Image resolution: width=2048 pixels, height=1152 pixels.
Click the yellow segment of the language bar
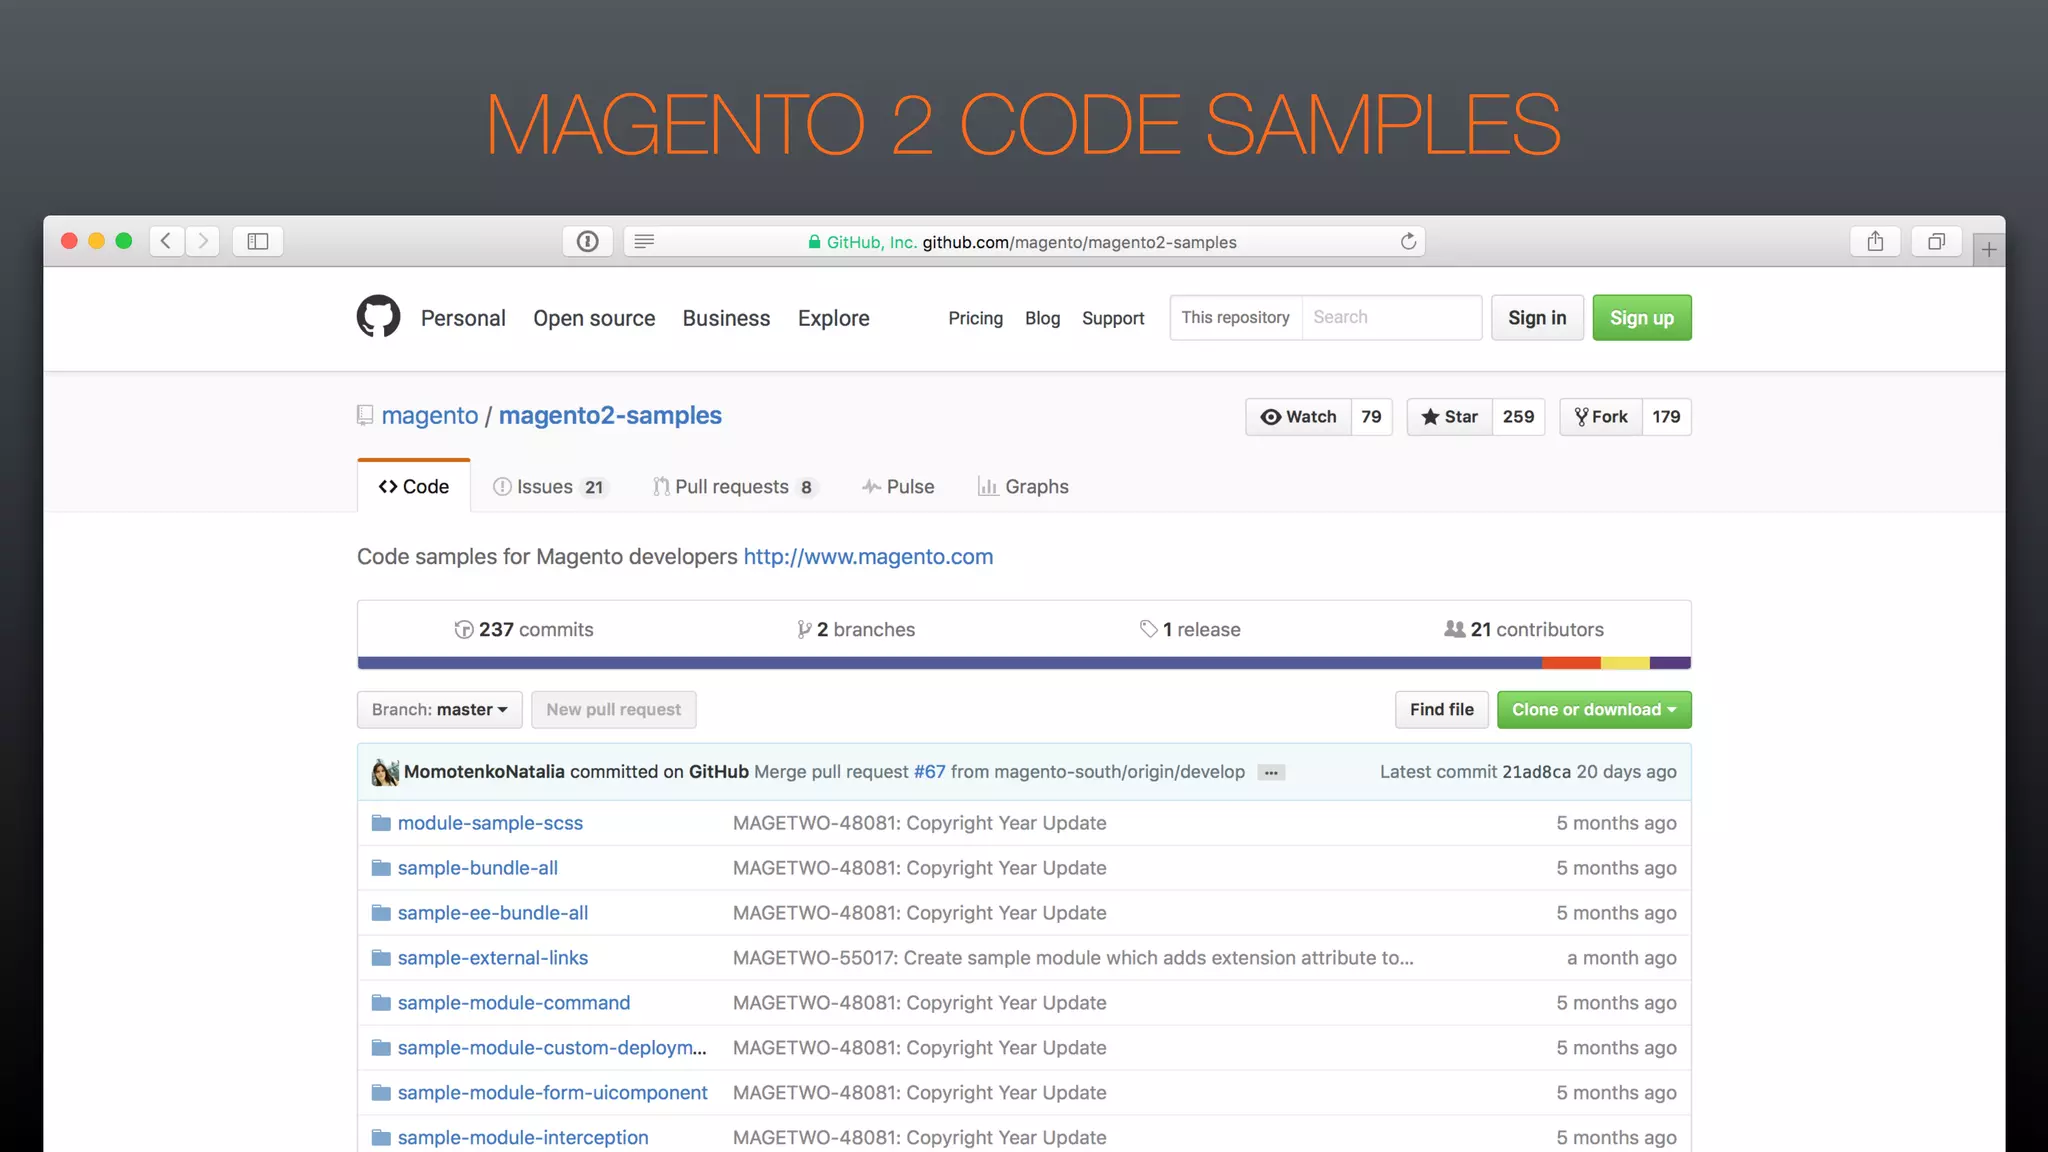1625,663
